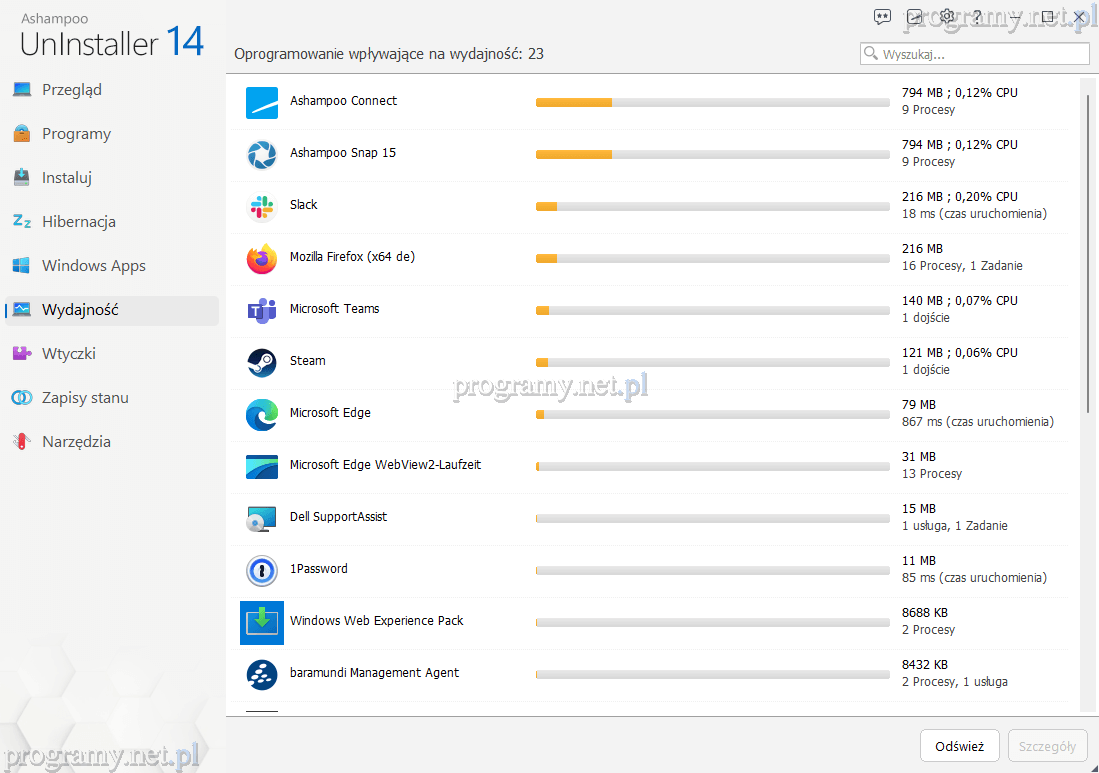Click the Microsoft Teams icon
Image resolution: width=1099 pixels, height=773 pixels.
point(262,310)
